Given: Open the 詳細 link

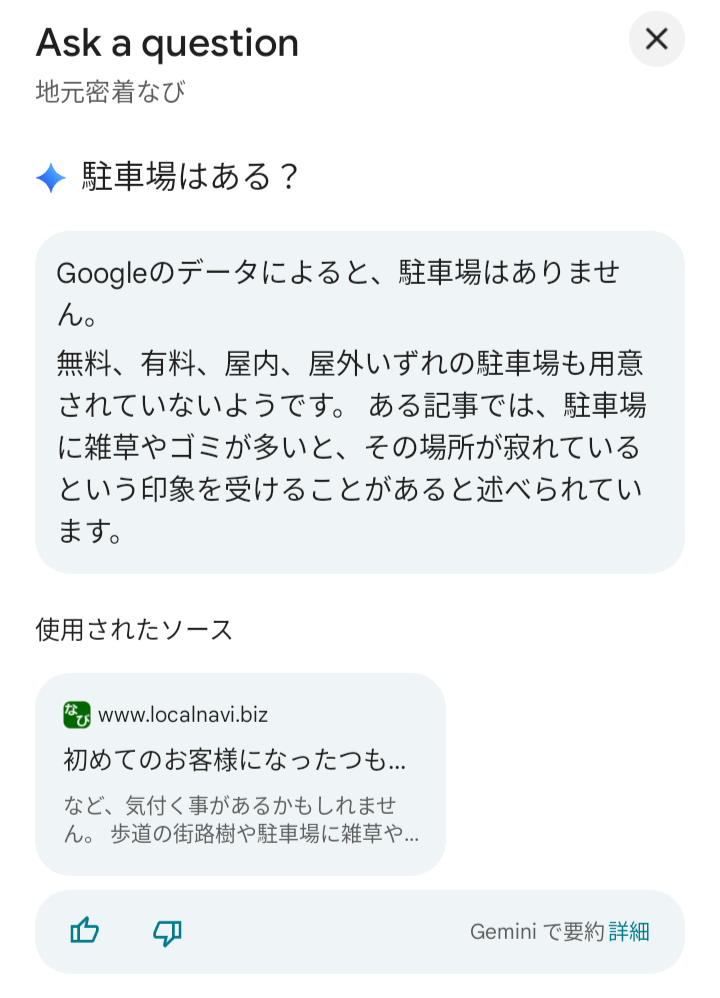Looking at the screenshot, I should point(629,932).
